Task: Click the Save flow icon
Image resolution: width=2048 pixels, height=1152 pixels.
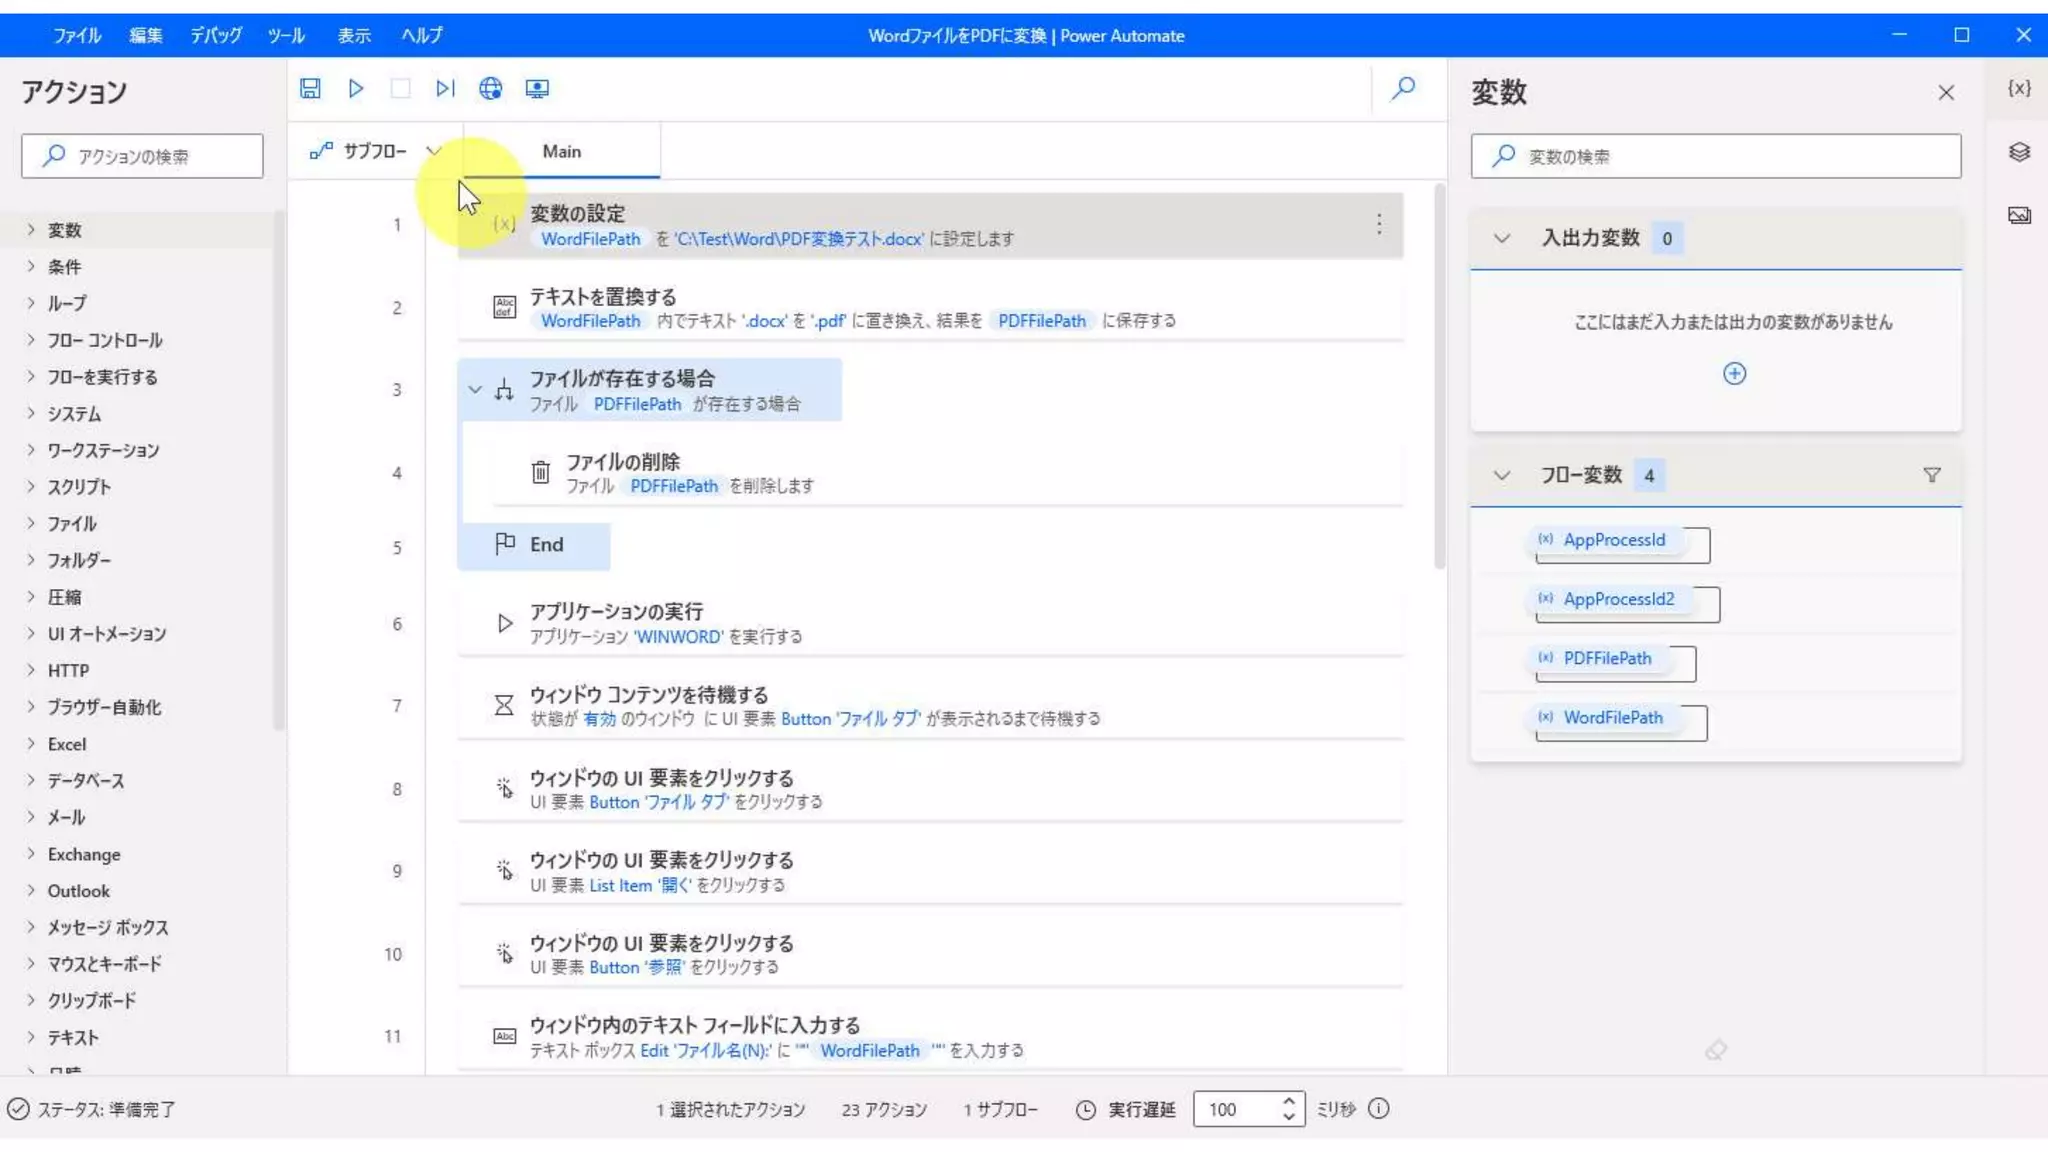Action: pyautogui.click(x=310, y=88)
